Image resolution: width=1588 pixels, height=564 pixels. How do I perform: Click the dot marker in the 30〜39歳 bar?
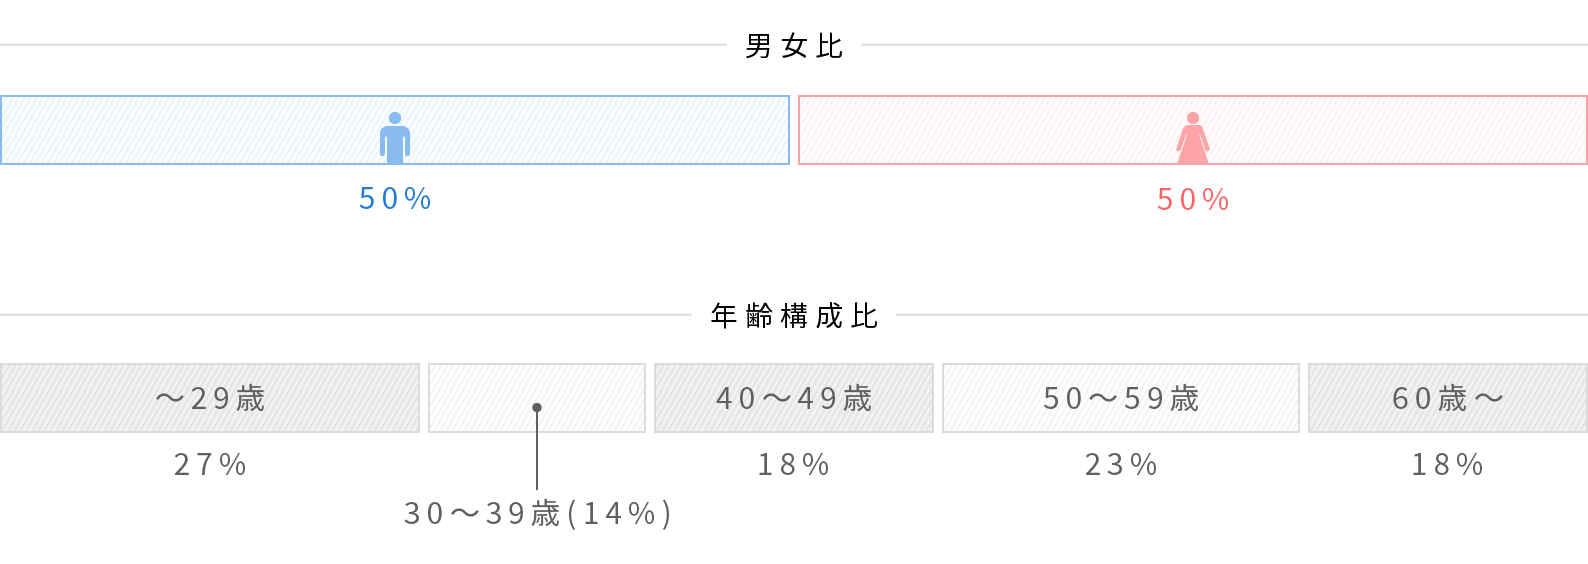coord(537,407)
